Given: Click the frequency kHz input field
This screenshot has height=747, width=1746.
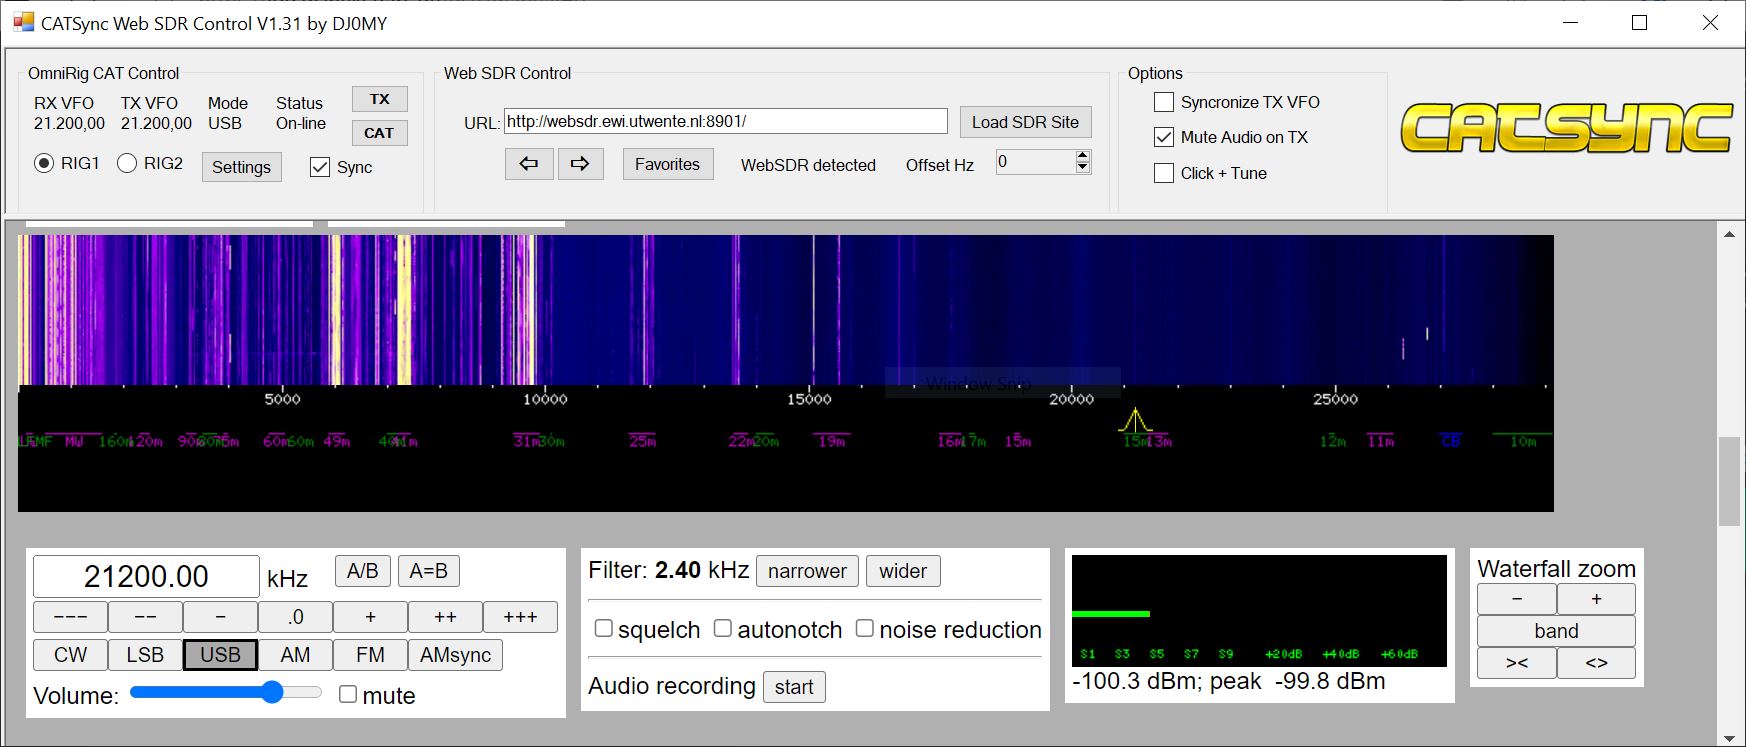Looking at the screenshot, I should point(146,577).
